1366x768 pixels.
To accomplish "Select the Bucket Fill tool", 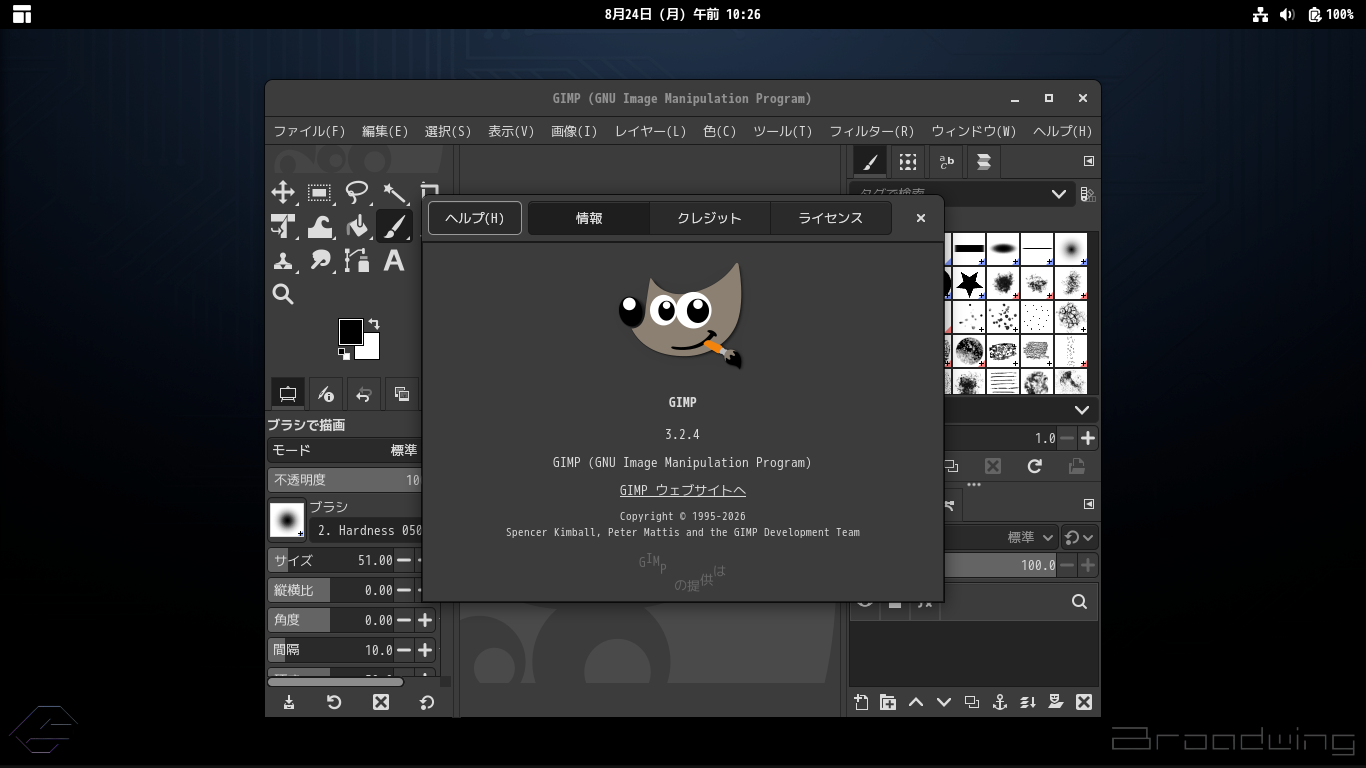I will [x=357, y=226].
